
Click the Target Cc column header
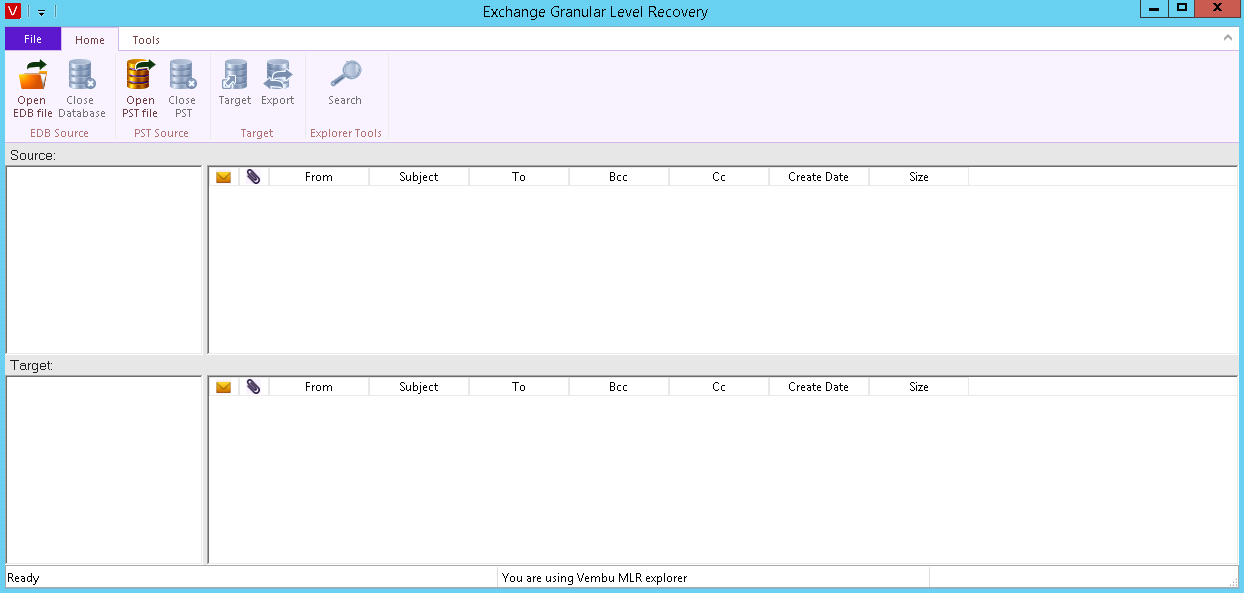click(x=719, y=387)
